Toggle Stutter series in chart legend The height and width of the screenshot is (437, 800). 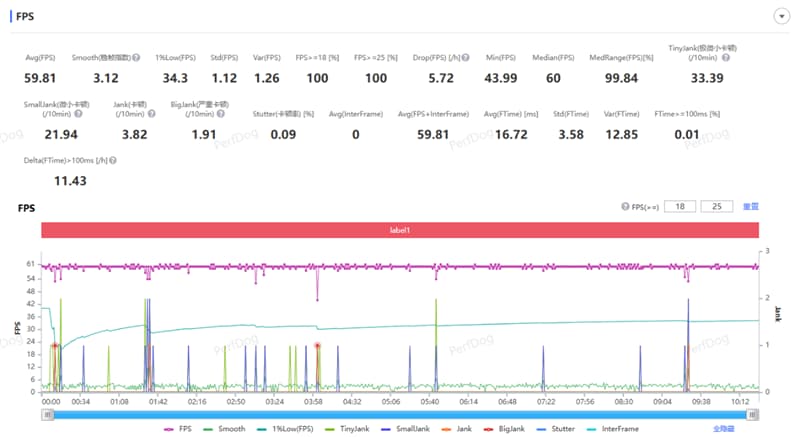coord(556,429)
